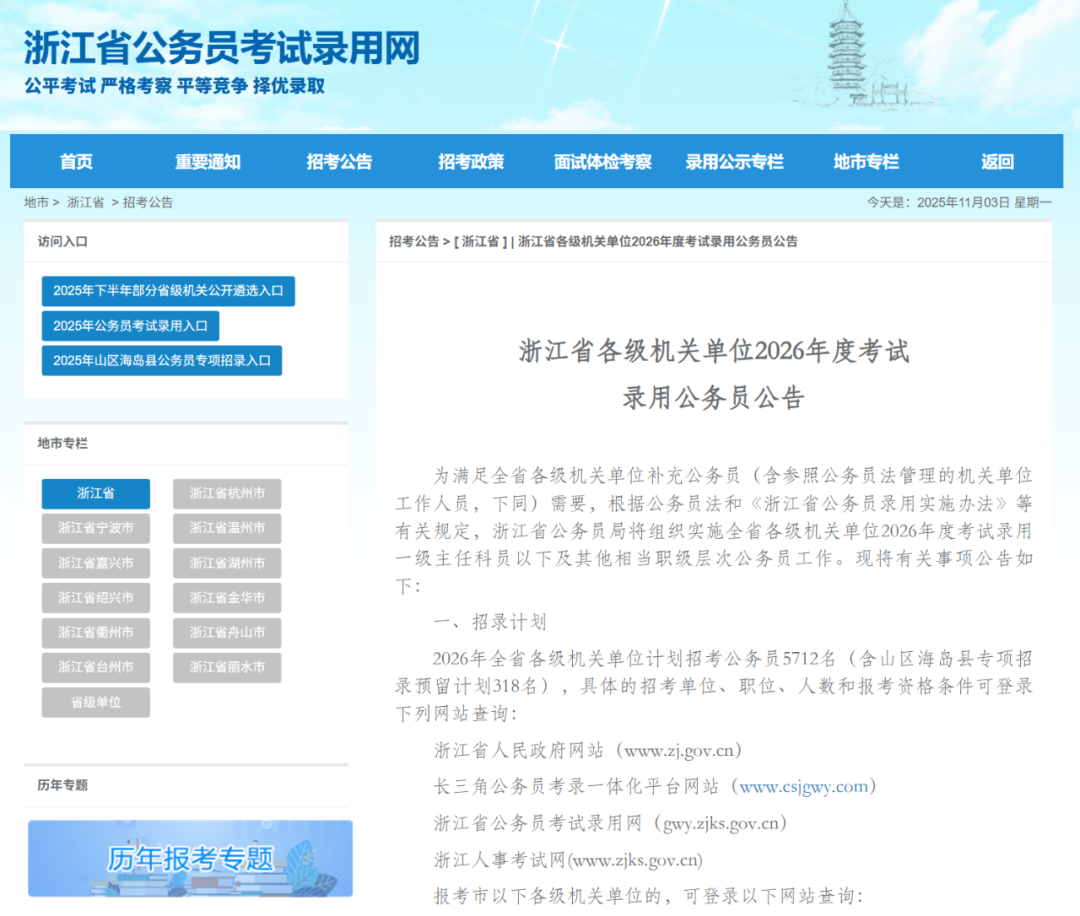1080x916 pixels.
Task: Select the 浙江省杭州市 city button
Action: point(227,494)
